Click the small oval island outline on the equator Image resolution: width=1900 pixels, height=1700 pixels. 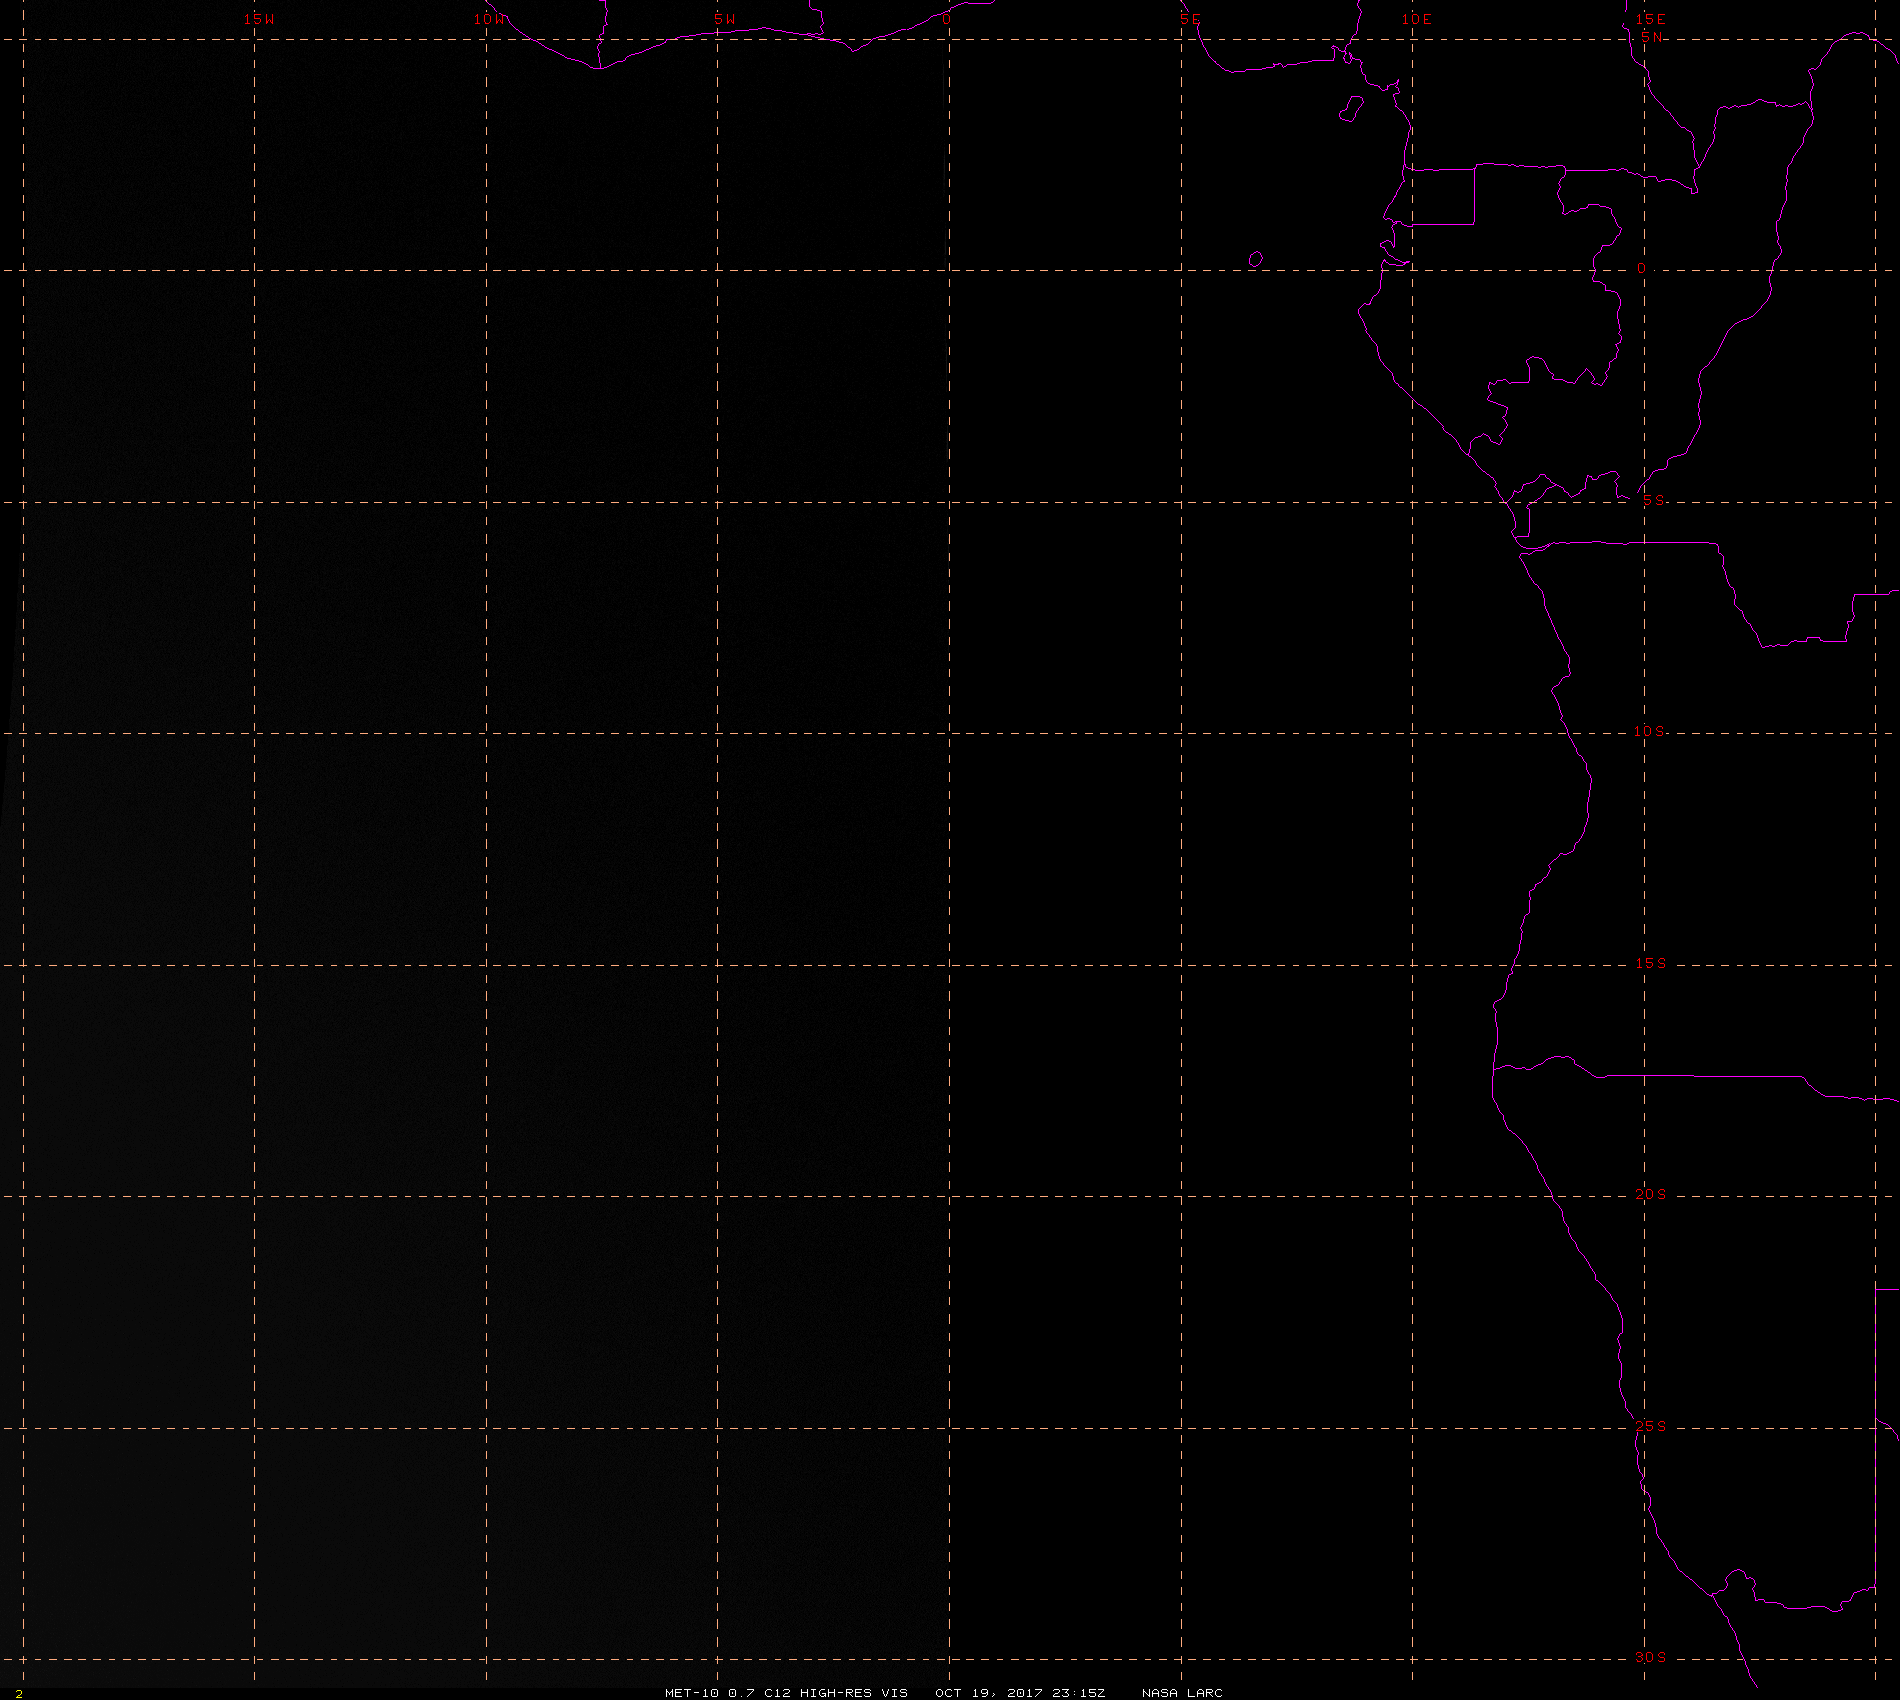1256,259
